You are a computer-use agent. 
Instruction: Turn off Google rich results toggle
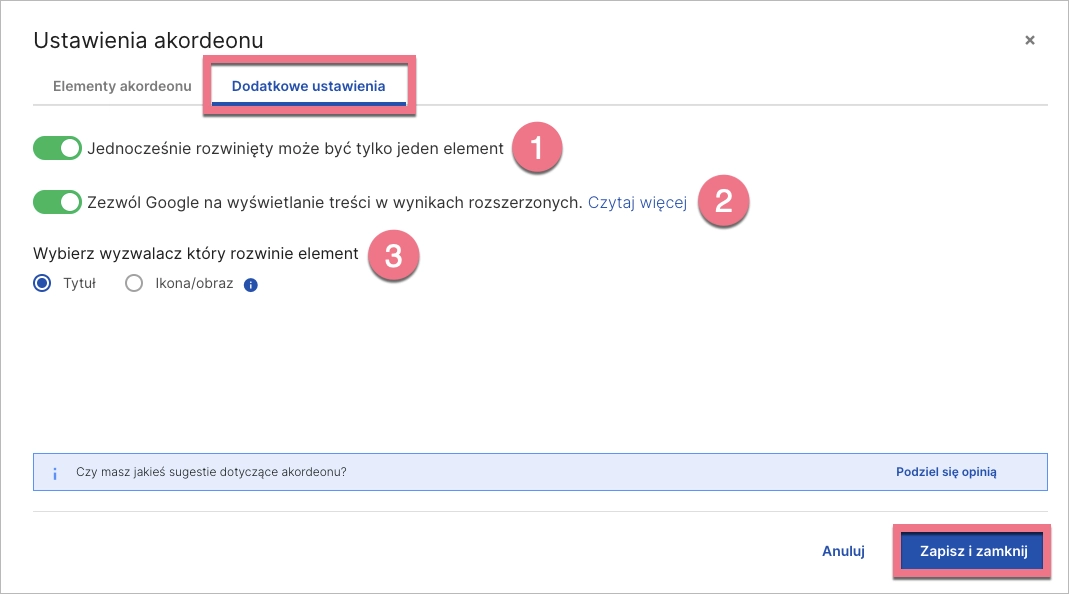click(57, 201)
